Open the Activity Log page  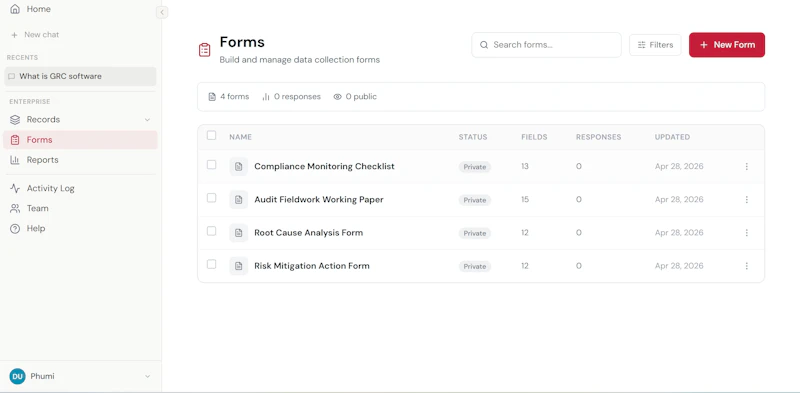(x=81, y=188)
